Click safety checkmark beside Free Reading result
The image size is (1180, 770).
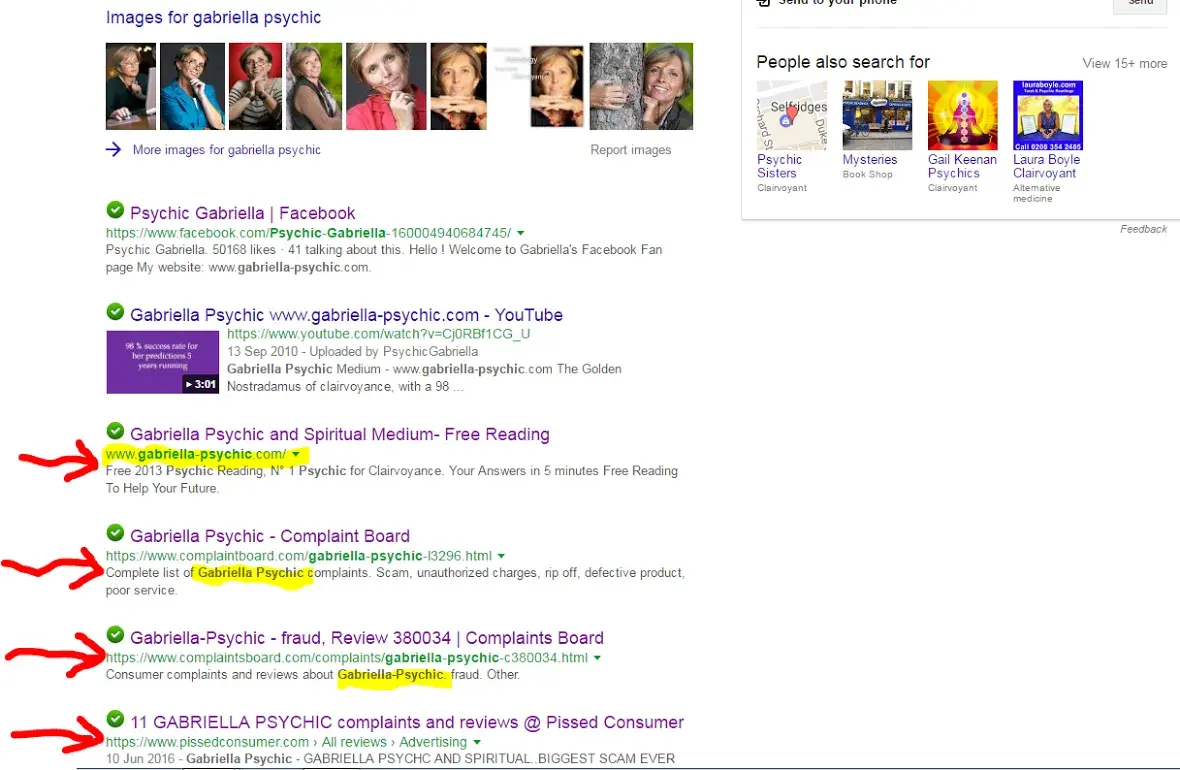coord(115,431)
